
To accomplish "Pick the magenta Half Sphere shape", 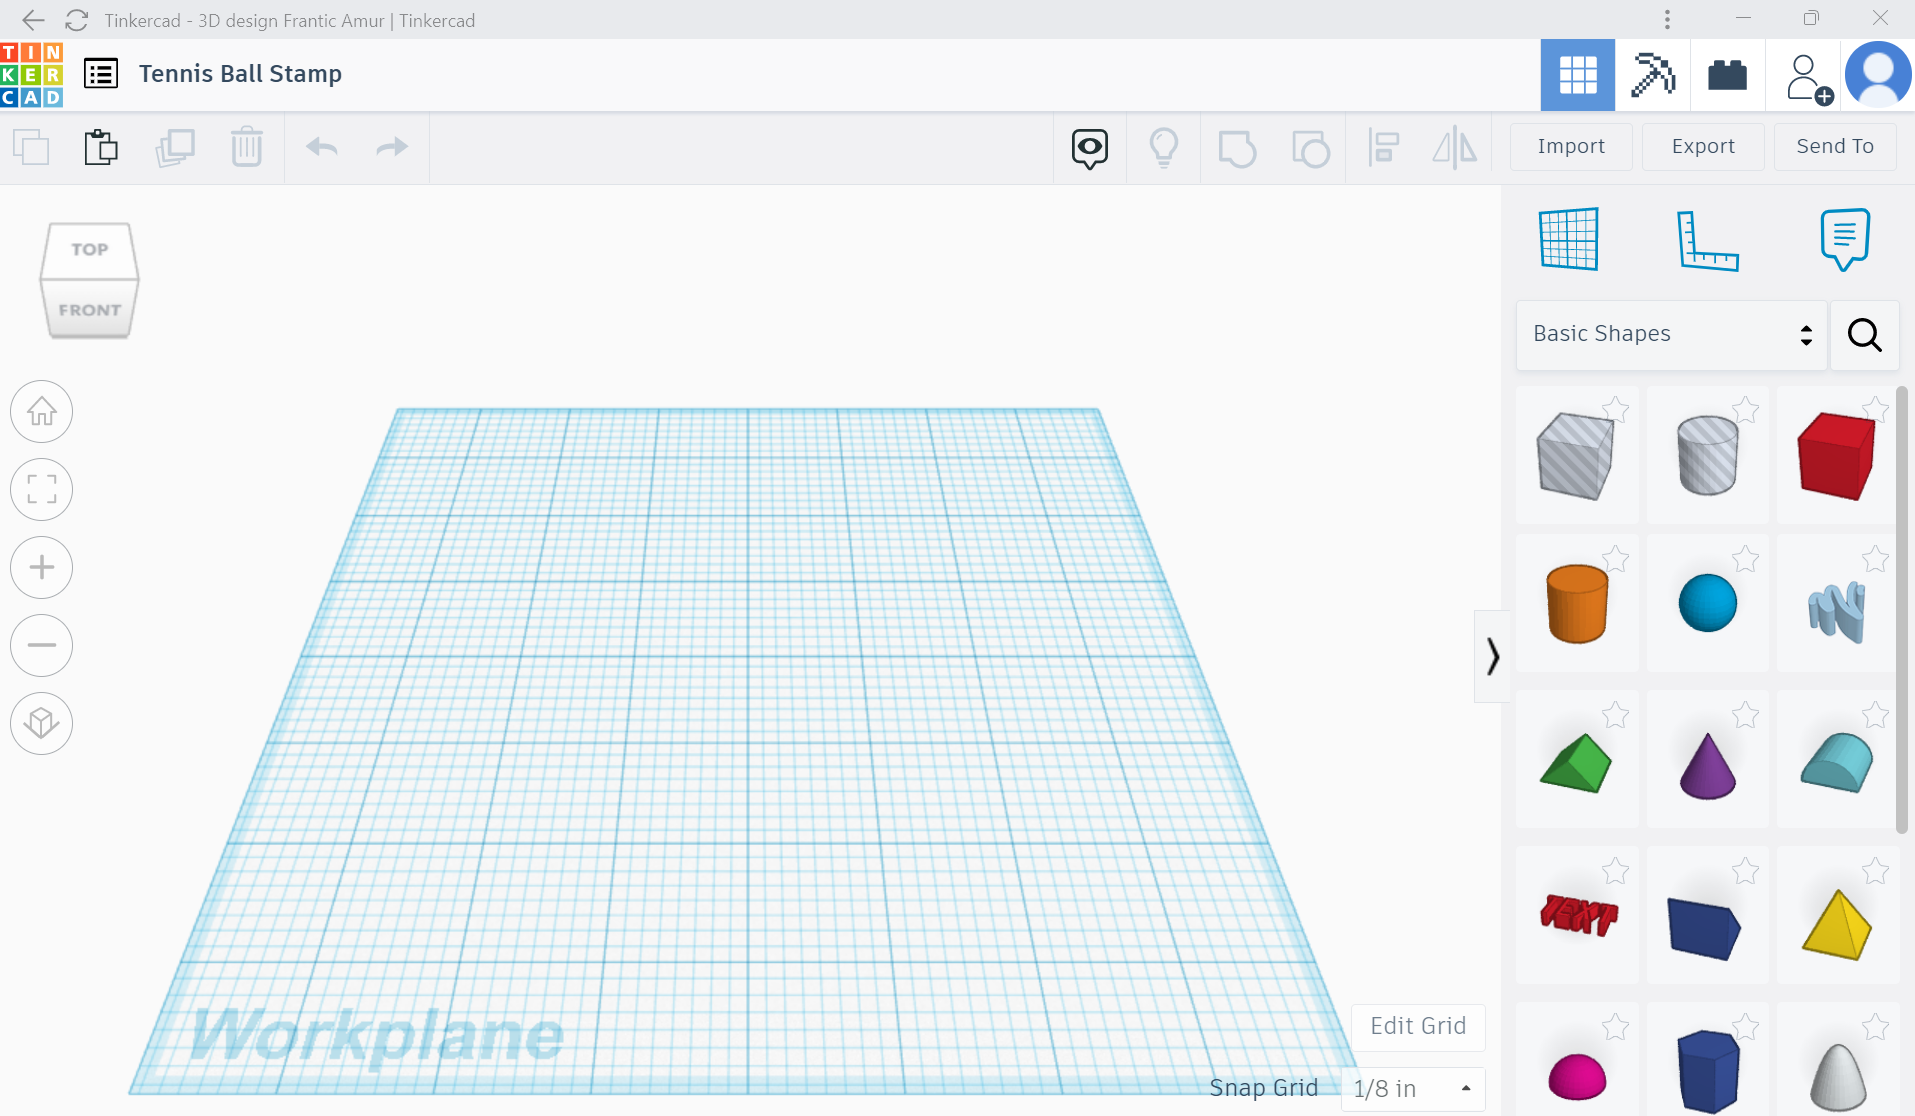I will 1577,1077.
